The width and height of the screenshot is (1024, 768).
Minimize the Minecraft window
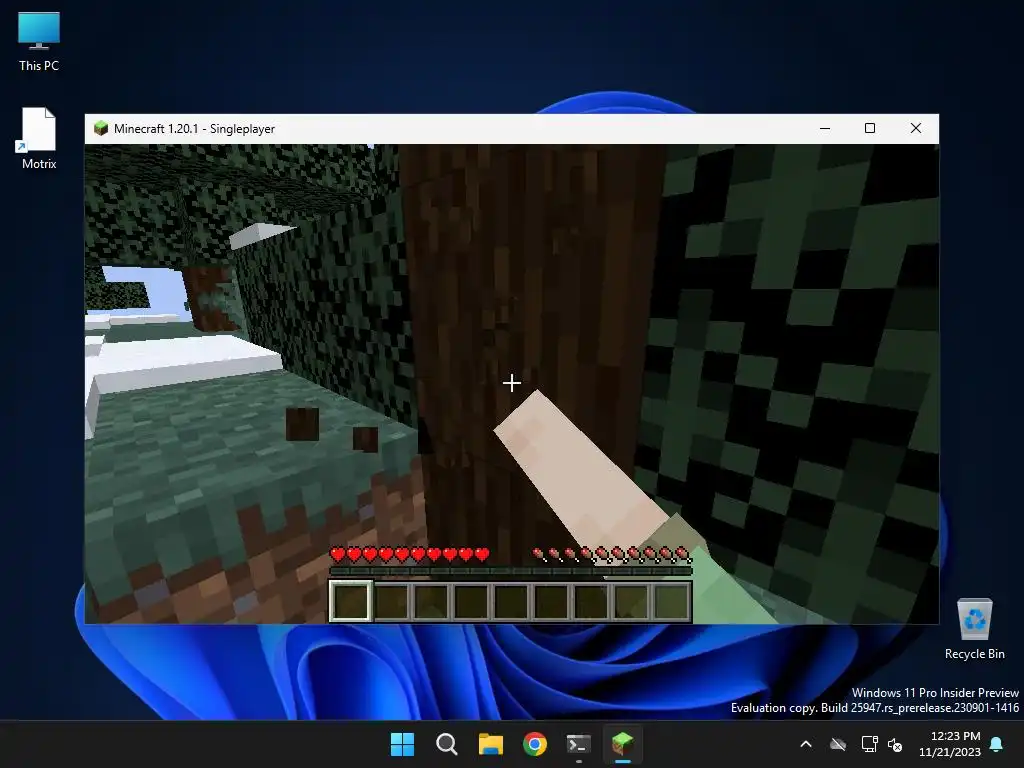click(825, 129)
